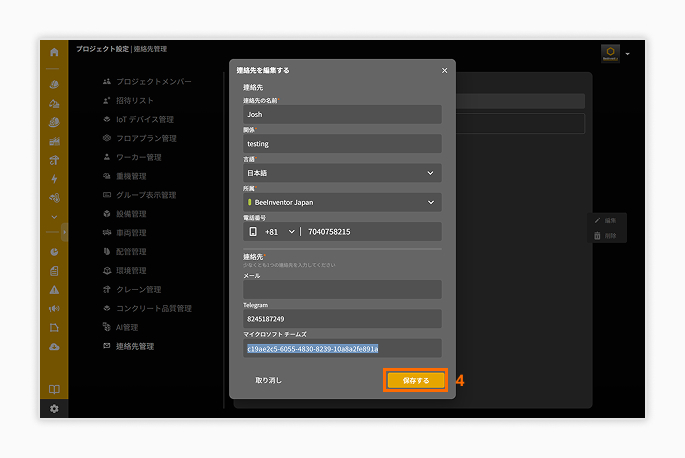
Task: Open 招待リスト menu item
Action: 128,101
